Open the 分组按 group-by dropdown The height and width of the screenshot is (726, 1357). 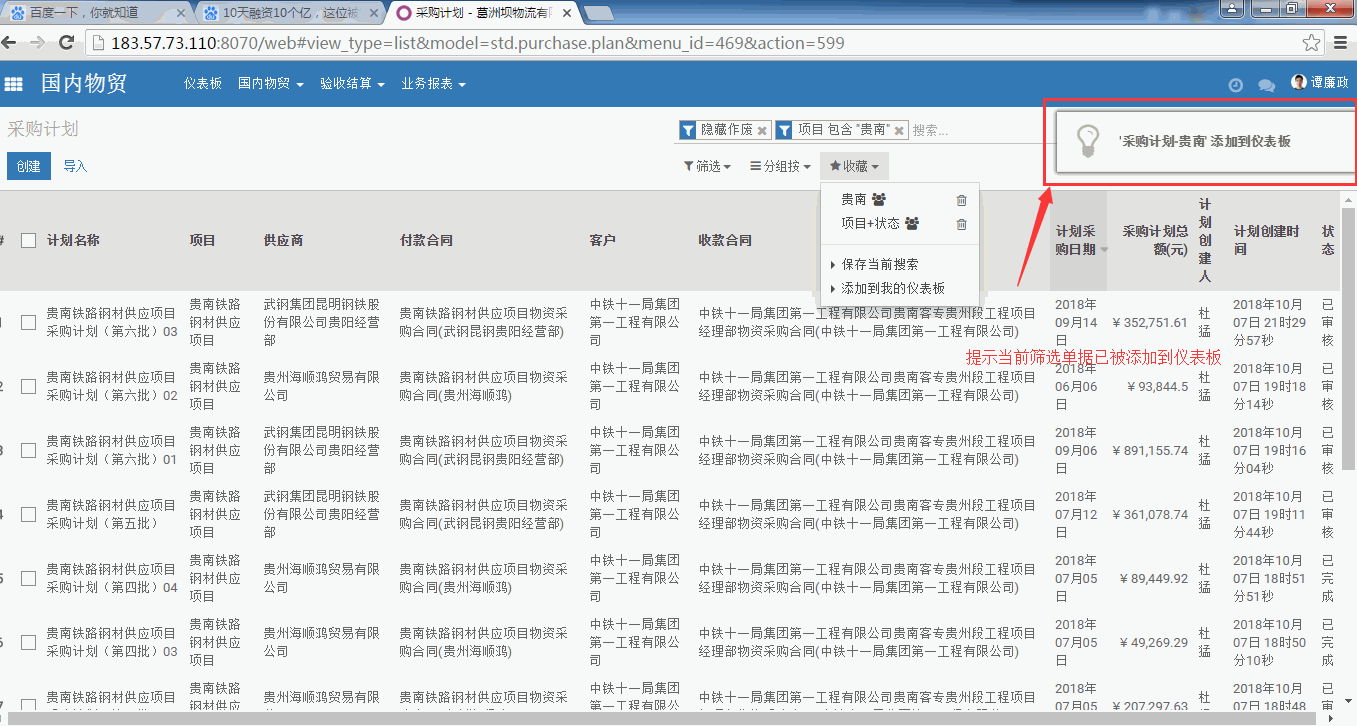pos(780,166)
